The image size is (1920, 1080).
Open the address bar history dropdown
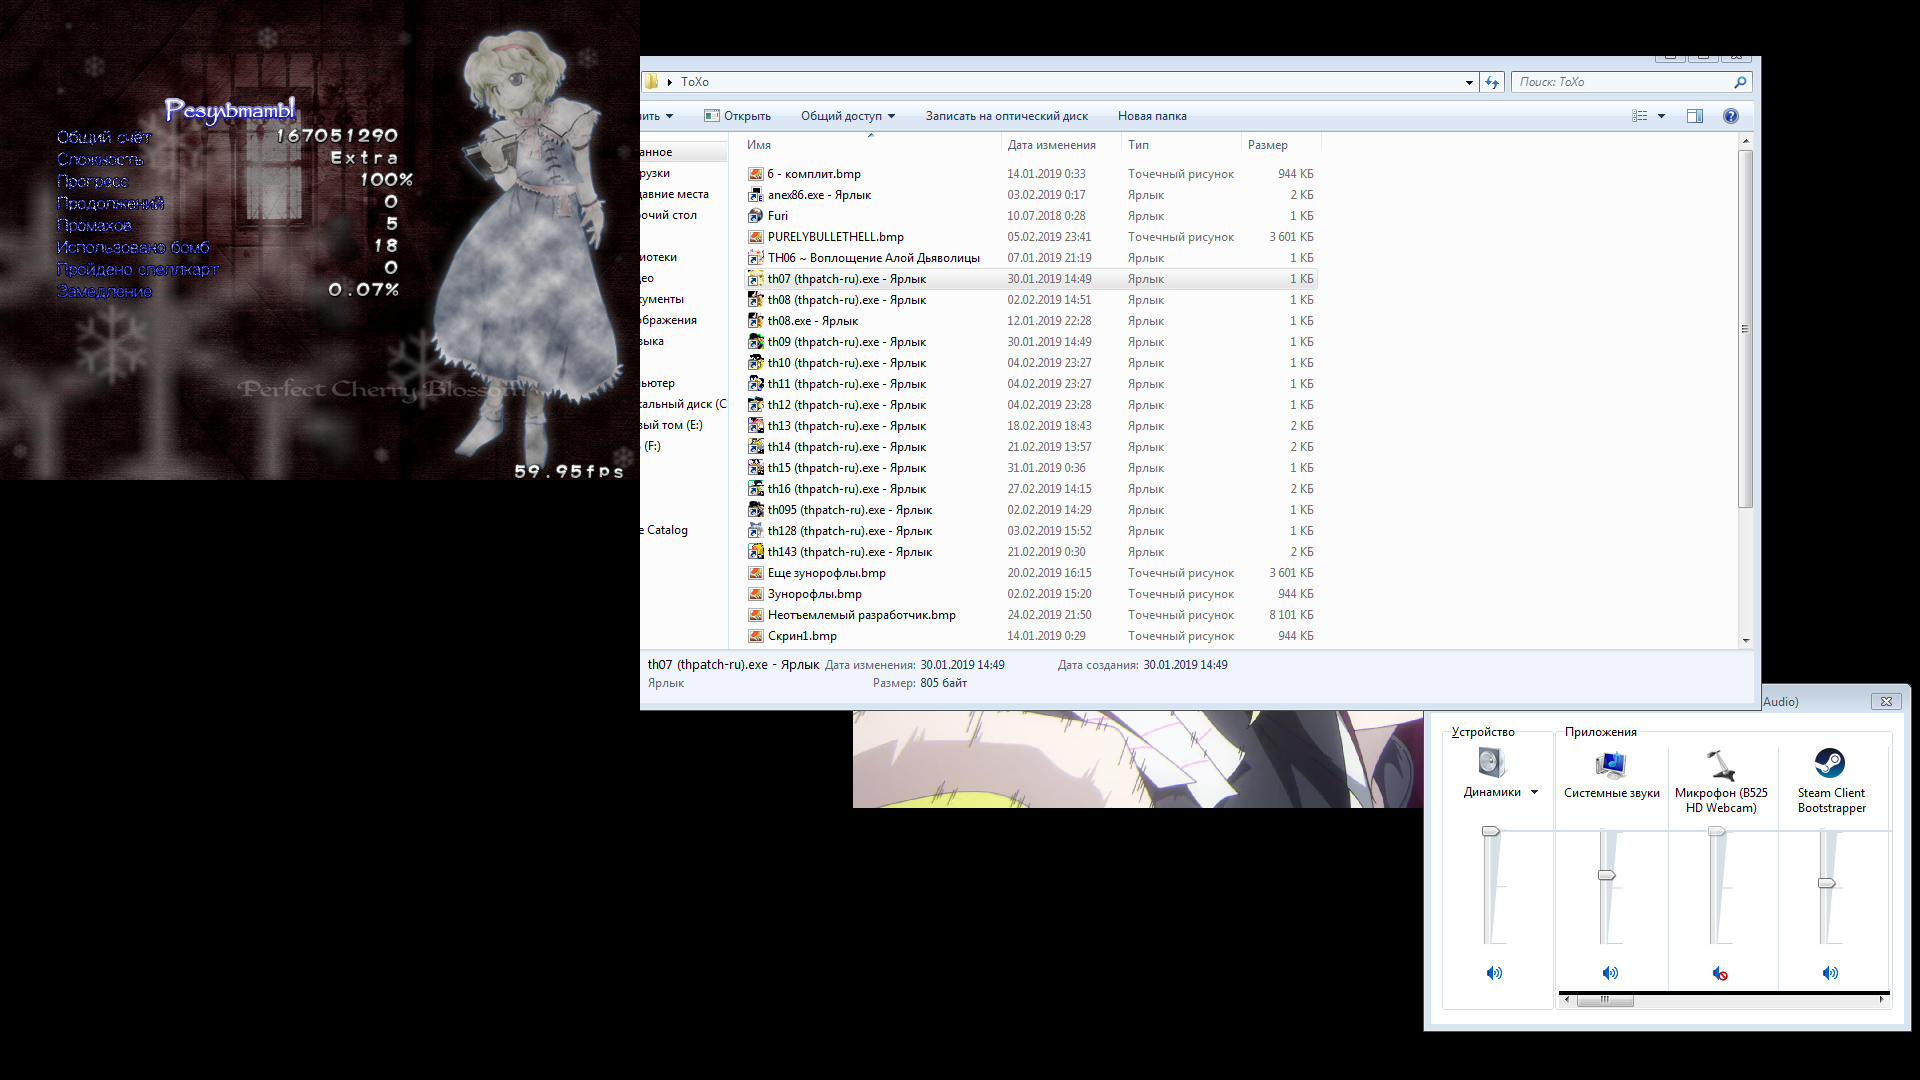1469,82
